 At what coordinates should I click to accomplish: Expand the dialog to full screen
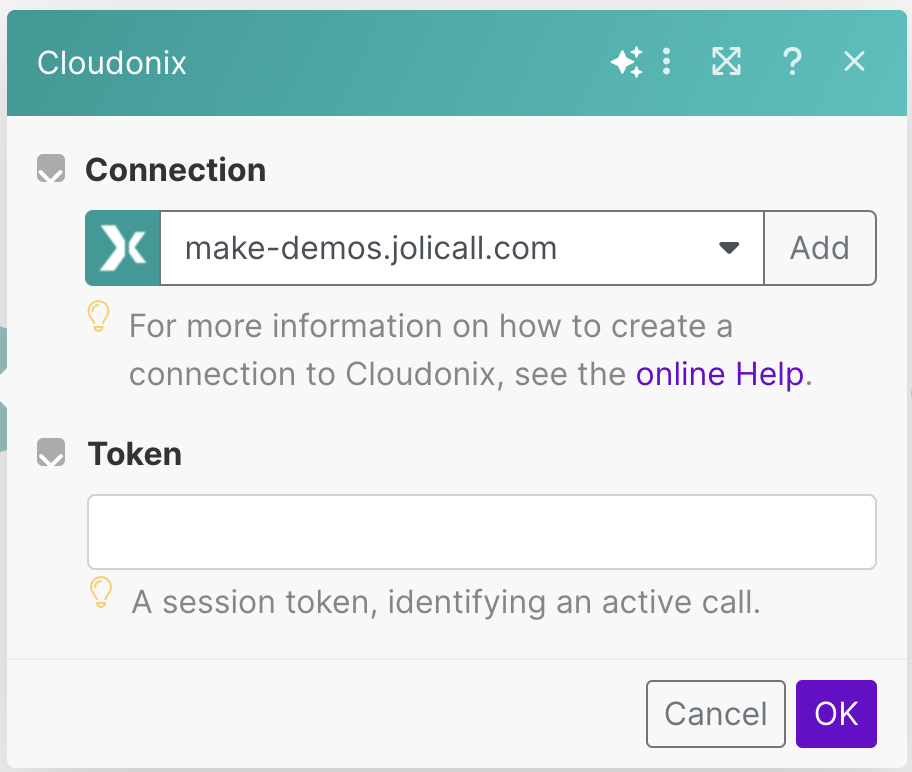tap(726, 63)
